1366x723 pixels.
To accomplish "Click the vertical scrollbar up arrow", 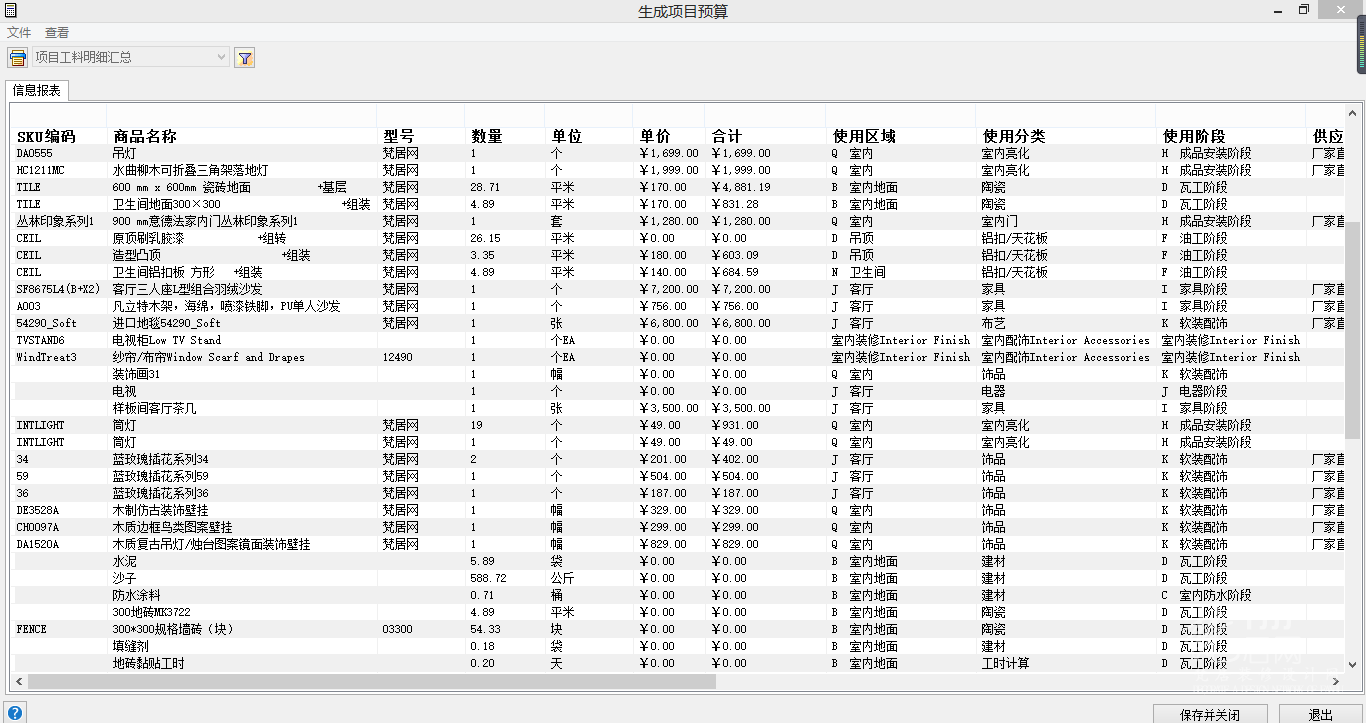I will (1352, 113).
